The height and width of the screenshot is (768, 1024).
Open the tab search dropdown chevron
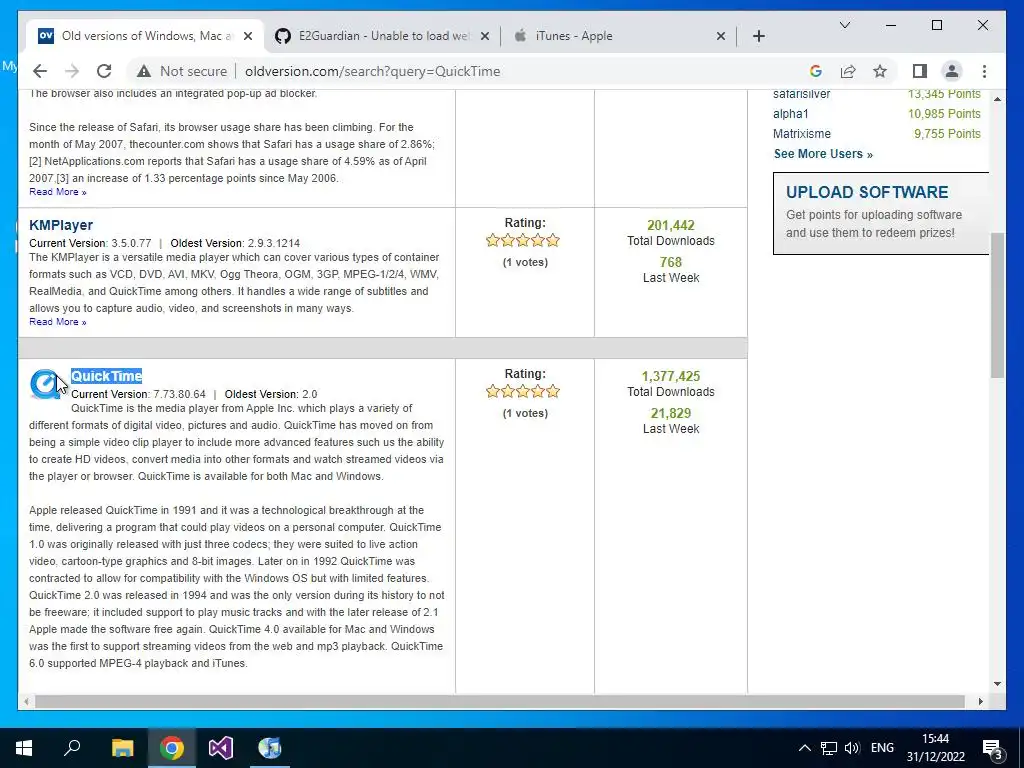pyautogui.click(x=844, y=25)
